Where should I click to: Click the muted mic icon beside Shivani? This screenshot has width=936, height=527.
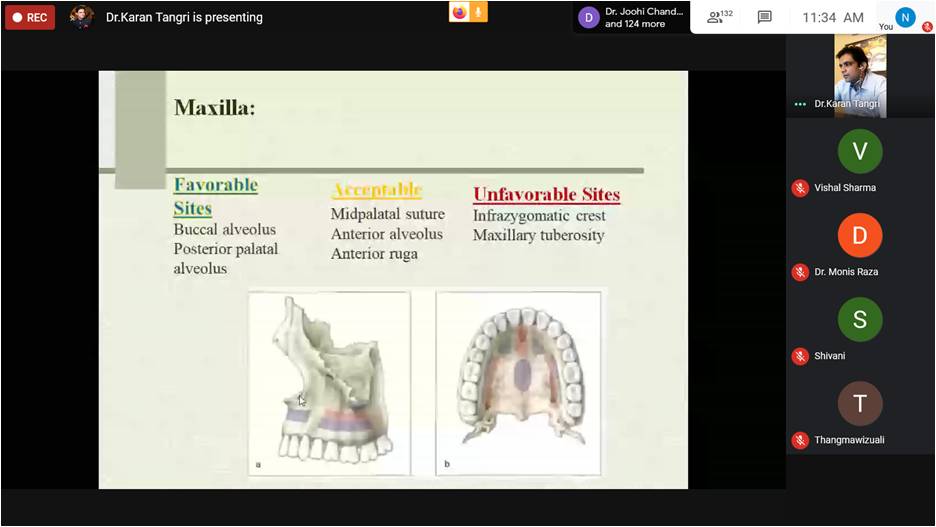(x=800, y=356)
